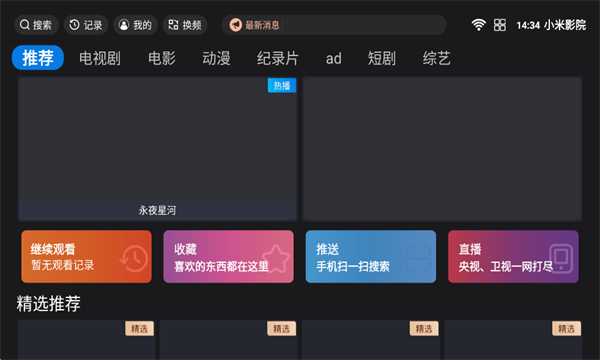Open the My profile (我的) button
600x360 pixels.
135,25
